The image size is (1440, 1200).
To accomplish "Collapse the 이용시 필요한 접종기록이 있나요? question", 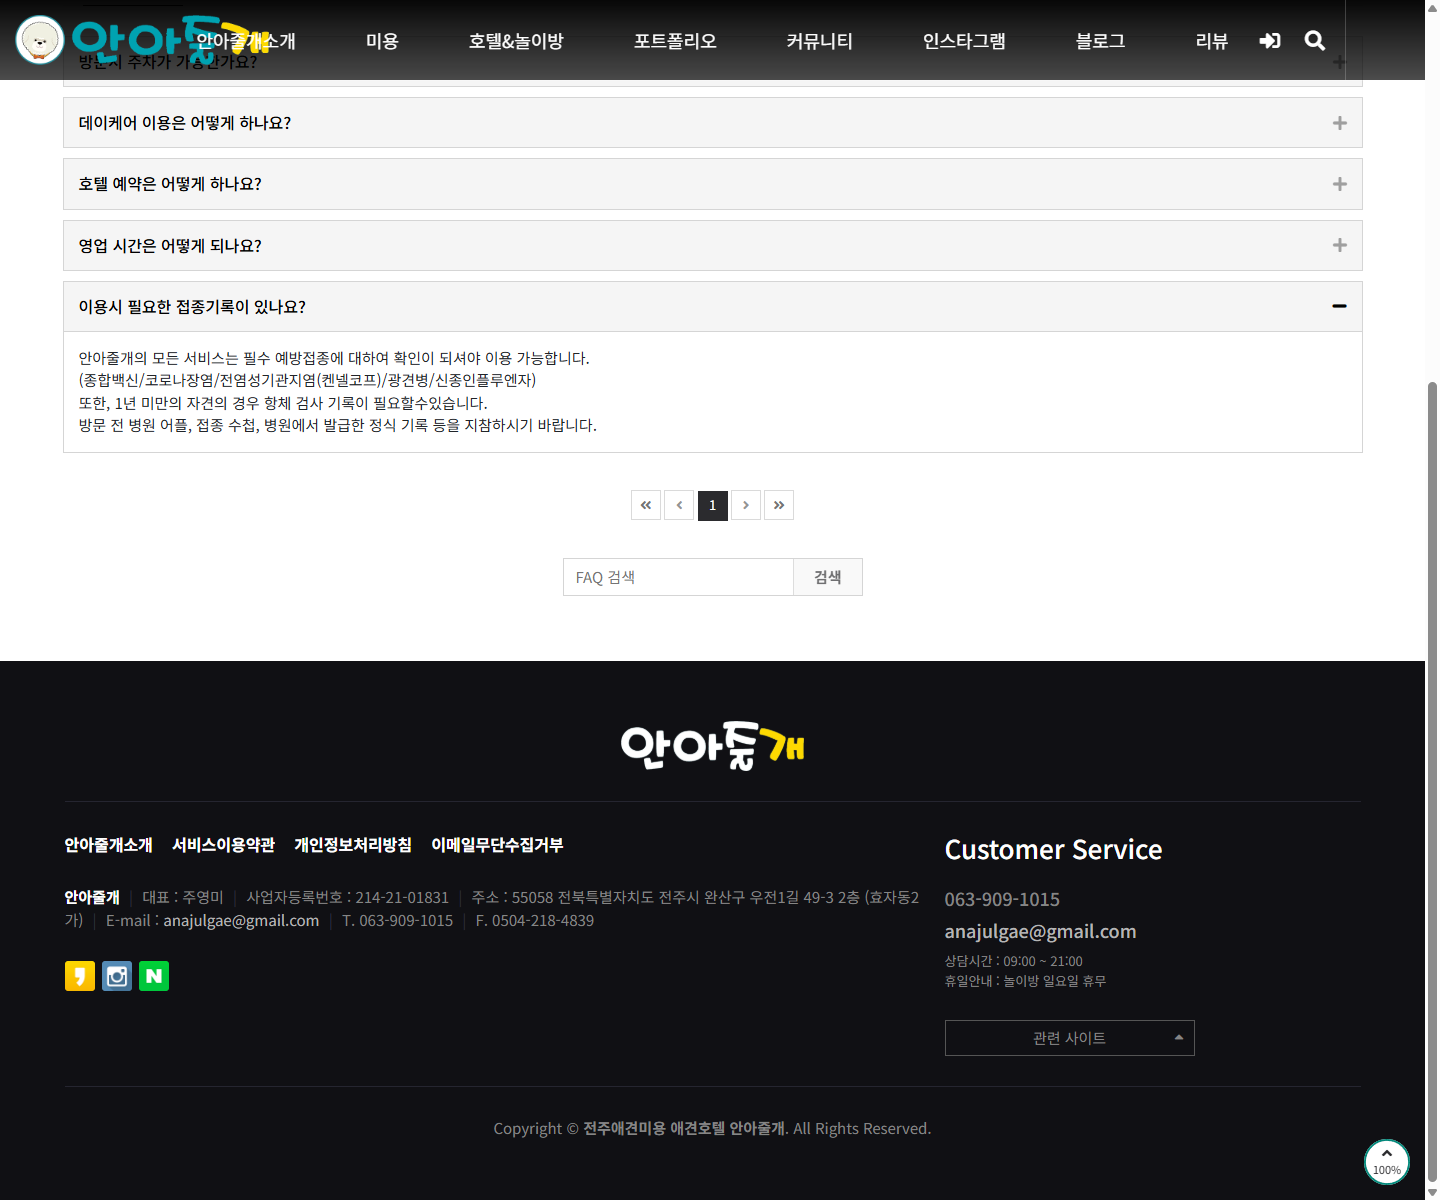I will tap(713, 307).
